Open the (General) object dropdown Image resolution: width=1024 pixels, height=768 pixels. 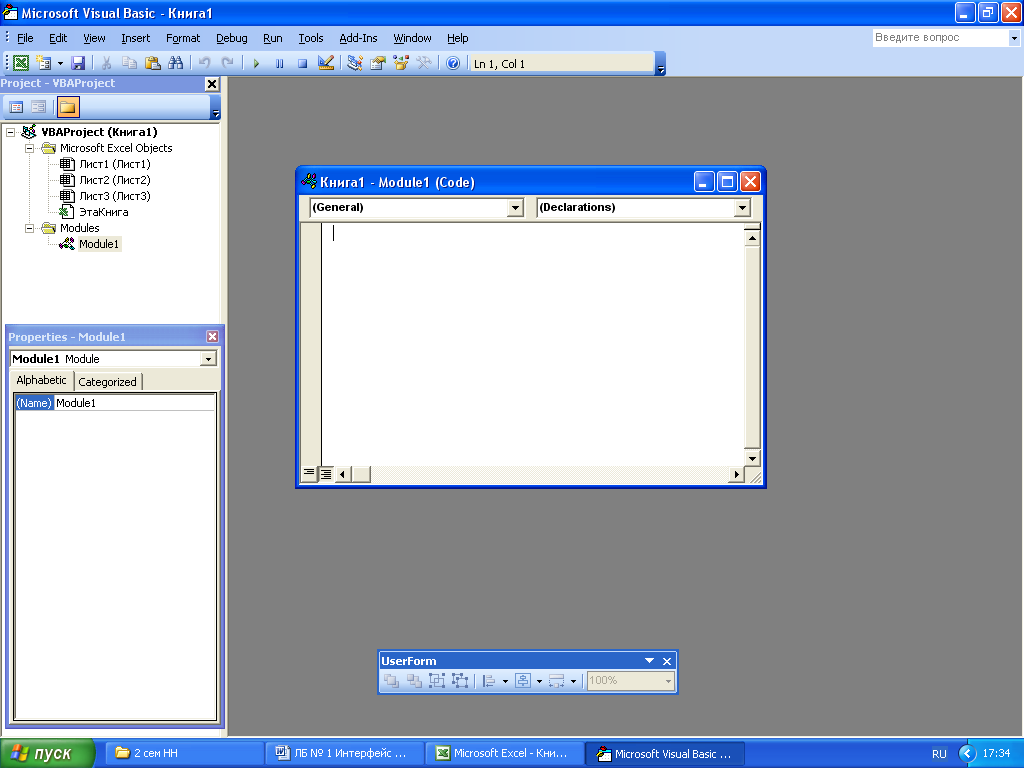(x=515, y=208)
